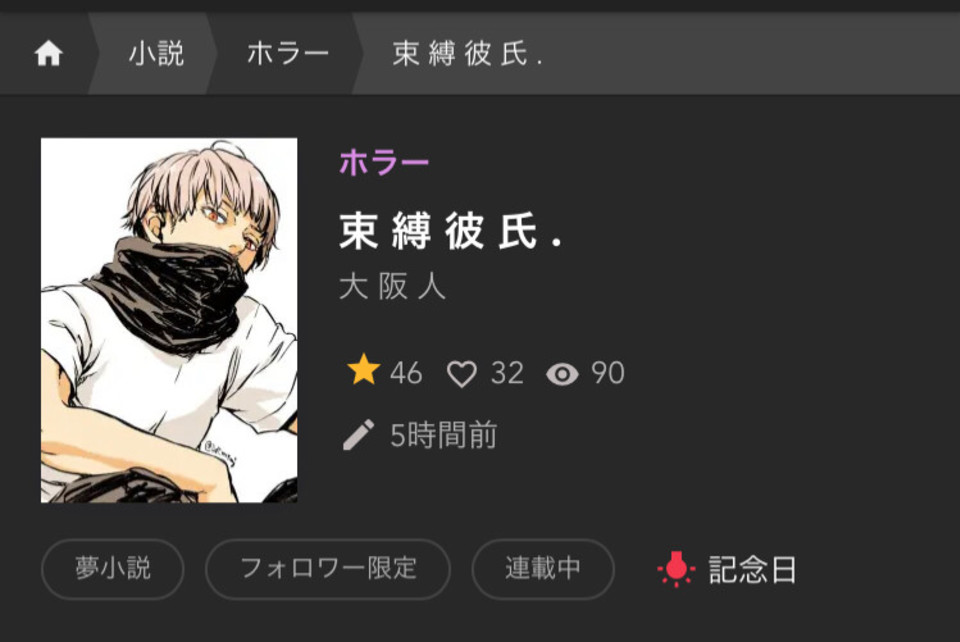Select the フォロワー限定 tag
The height and width of the screenshot is (642, 960).
point(328,569)
